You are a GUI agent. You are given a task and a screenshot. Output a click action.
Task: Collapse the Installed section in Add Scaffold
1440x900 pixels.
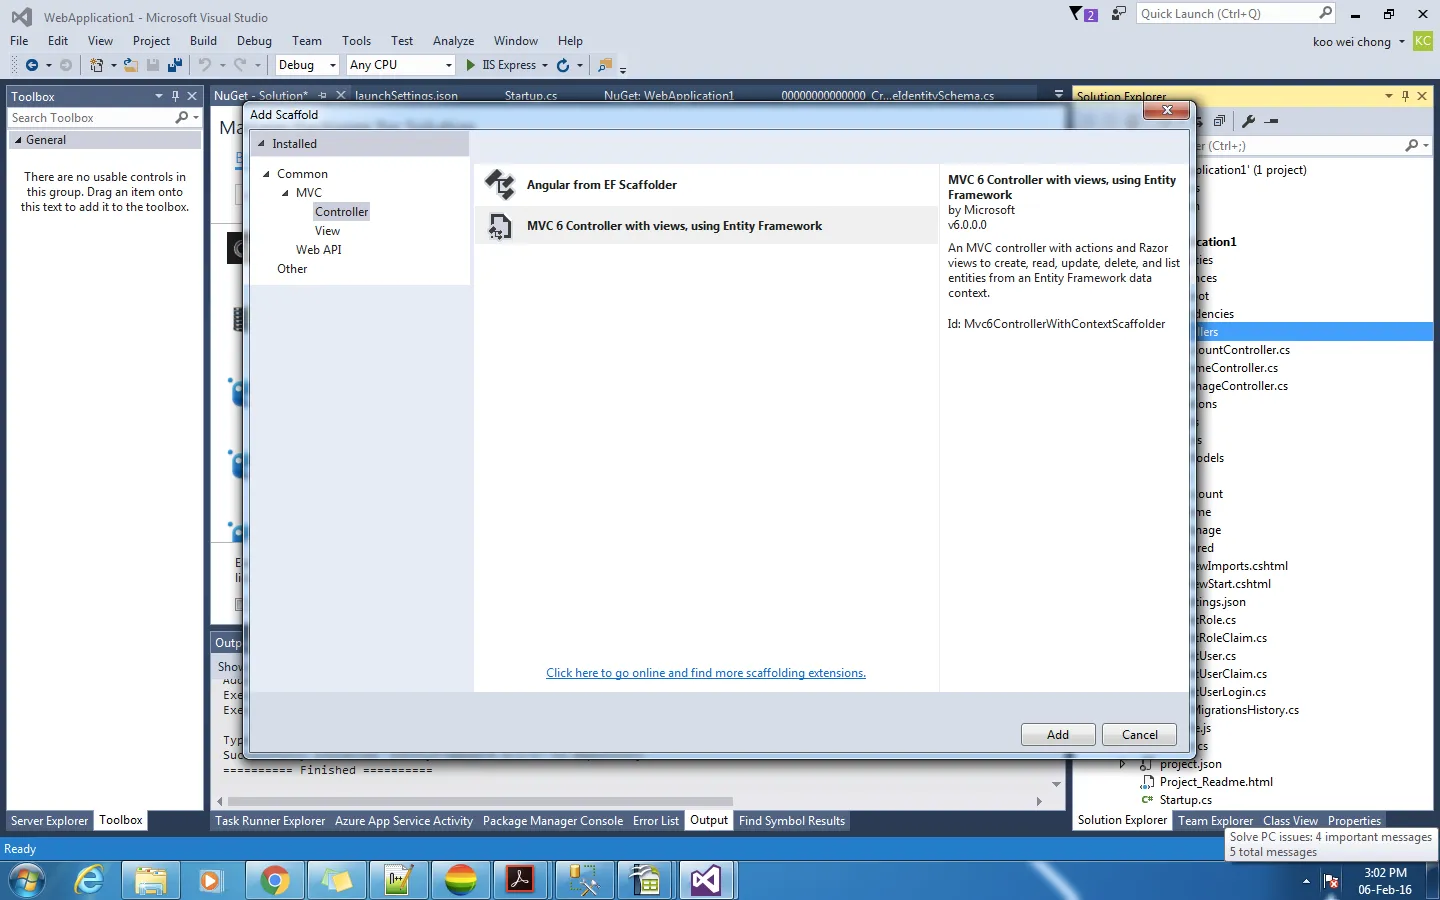262,144
